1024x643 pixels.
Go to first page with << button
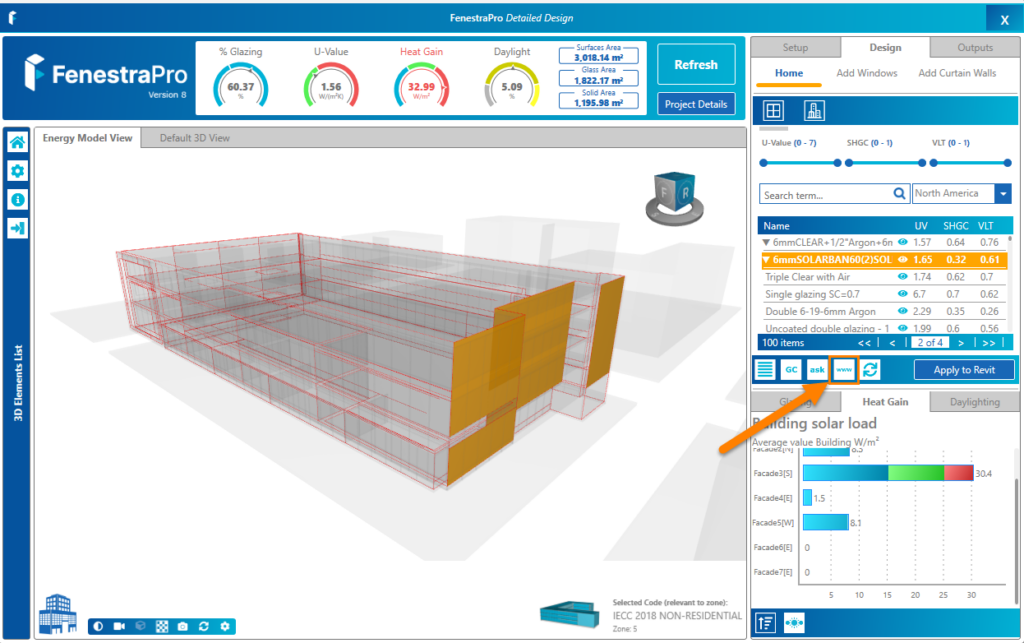pyautogui.click(x=864, y=343)
